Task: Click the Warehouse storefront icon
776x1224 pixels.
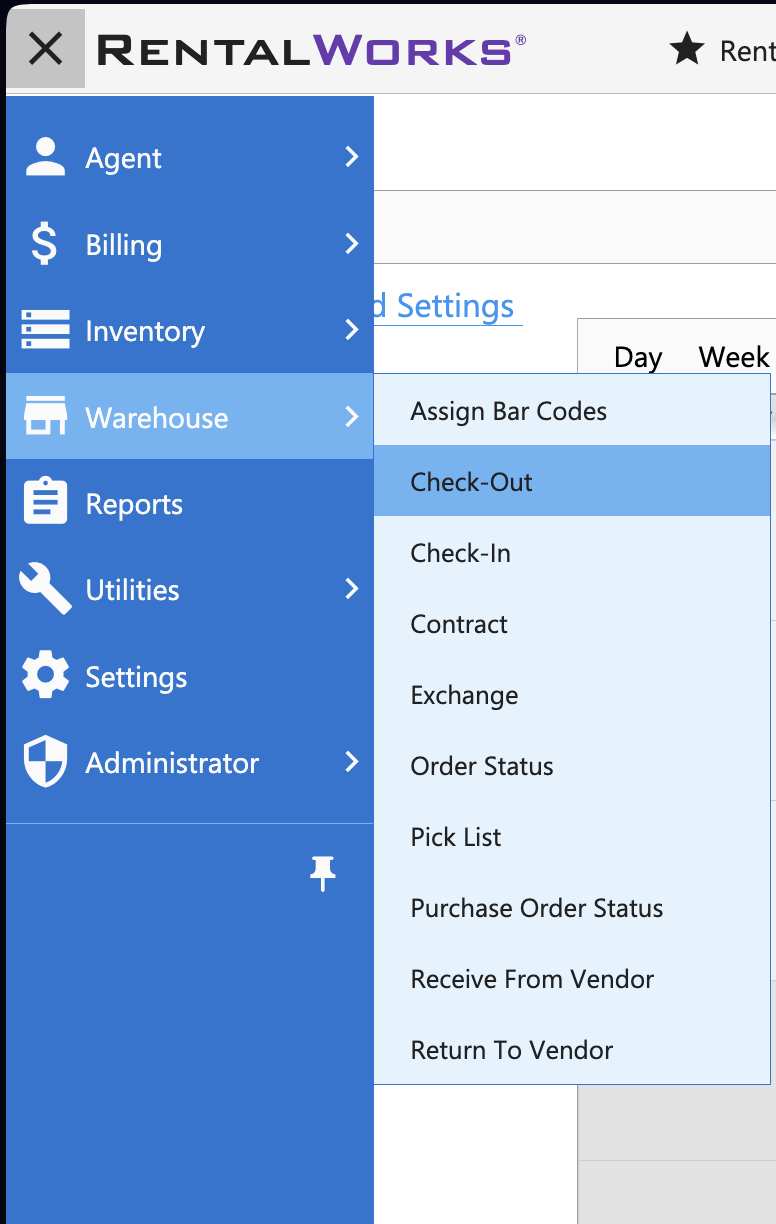Action: [45, 416]
